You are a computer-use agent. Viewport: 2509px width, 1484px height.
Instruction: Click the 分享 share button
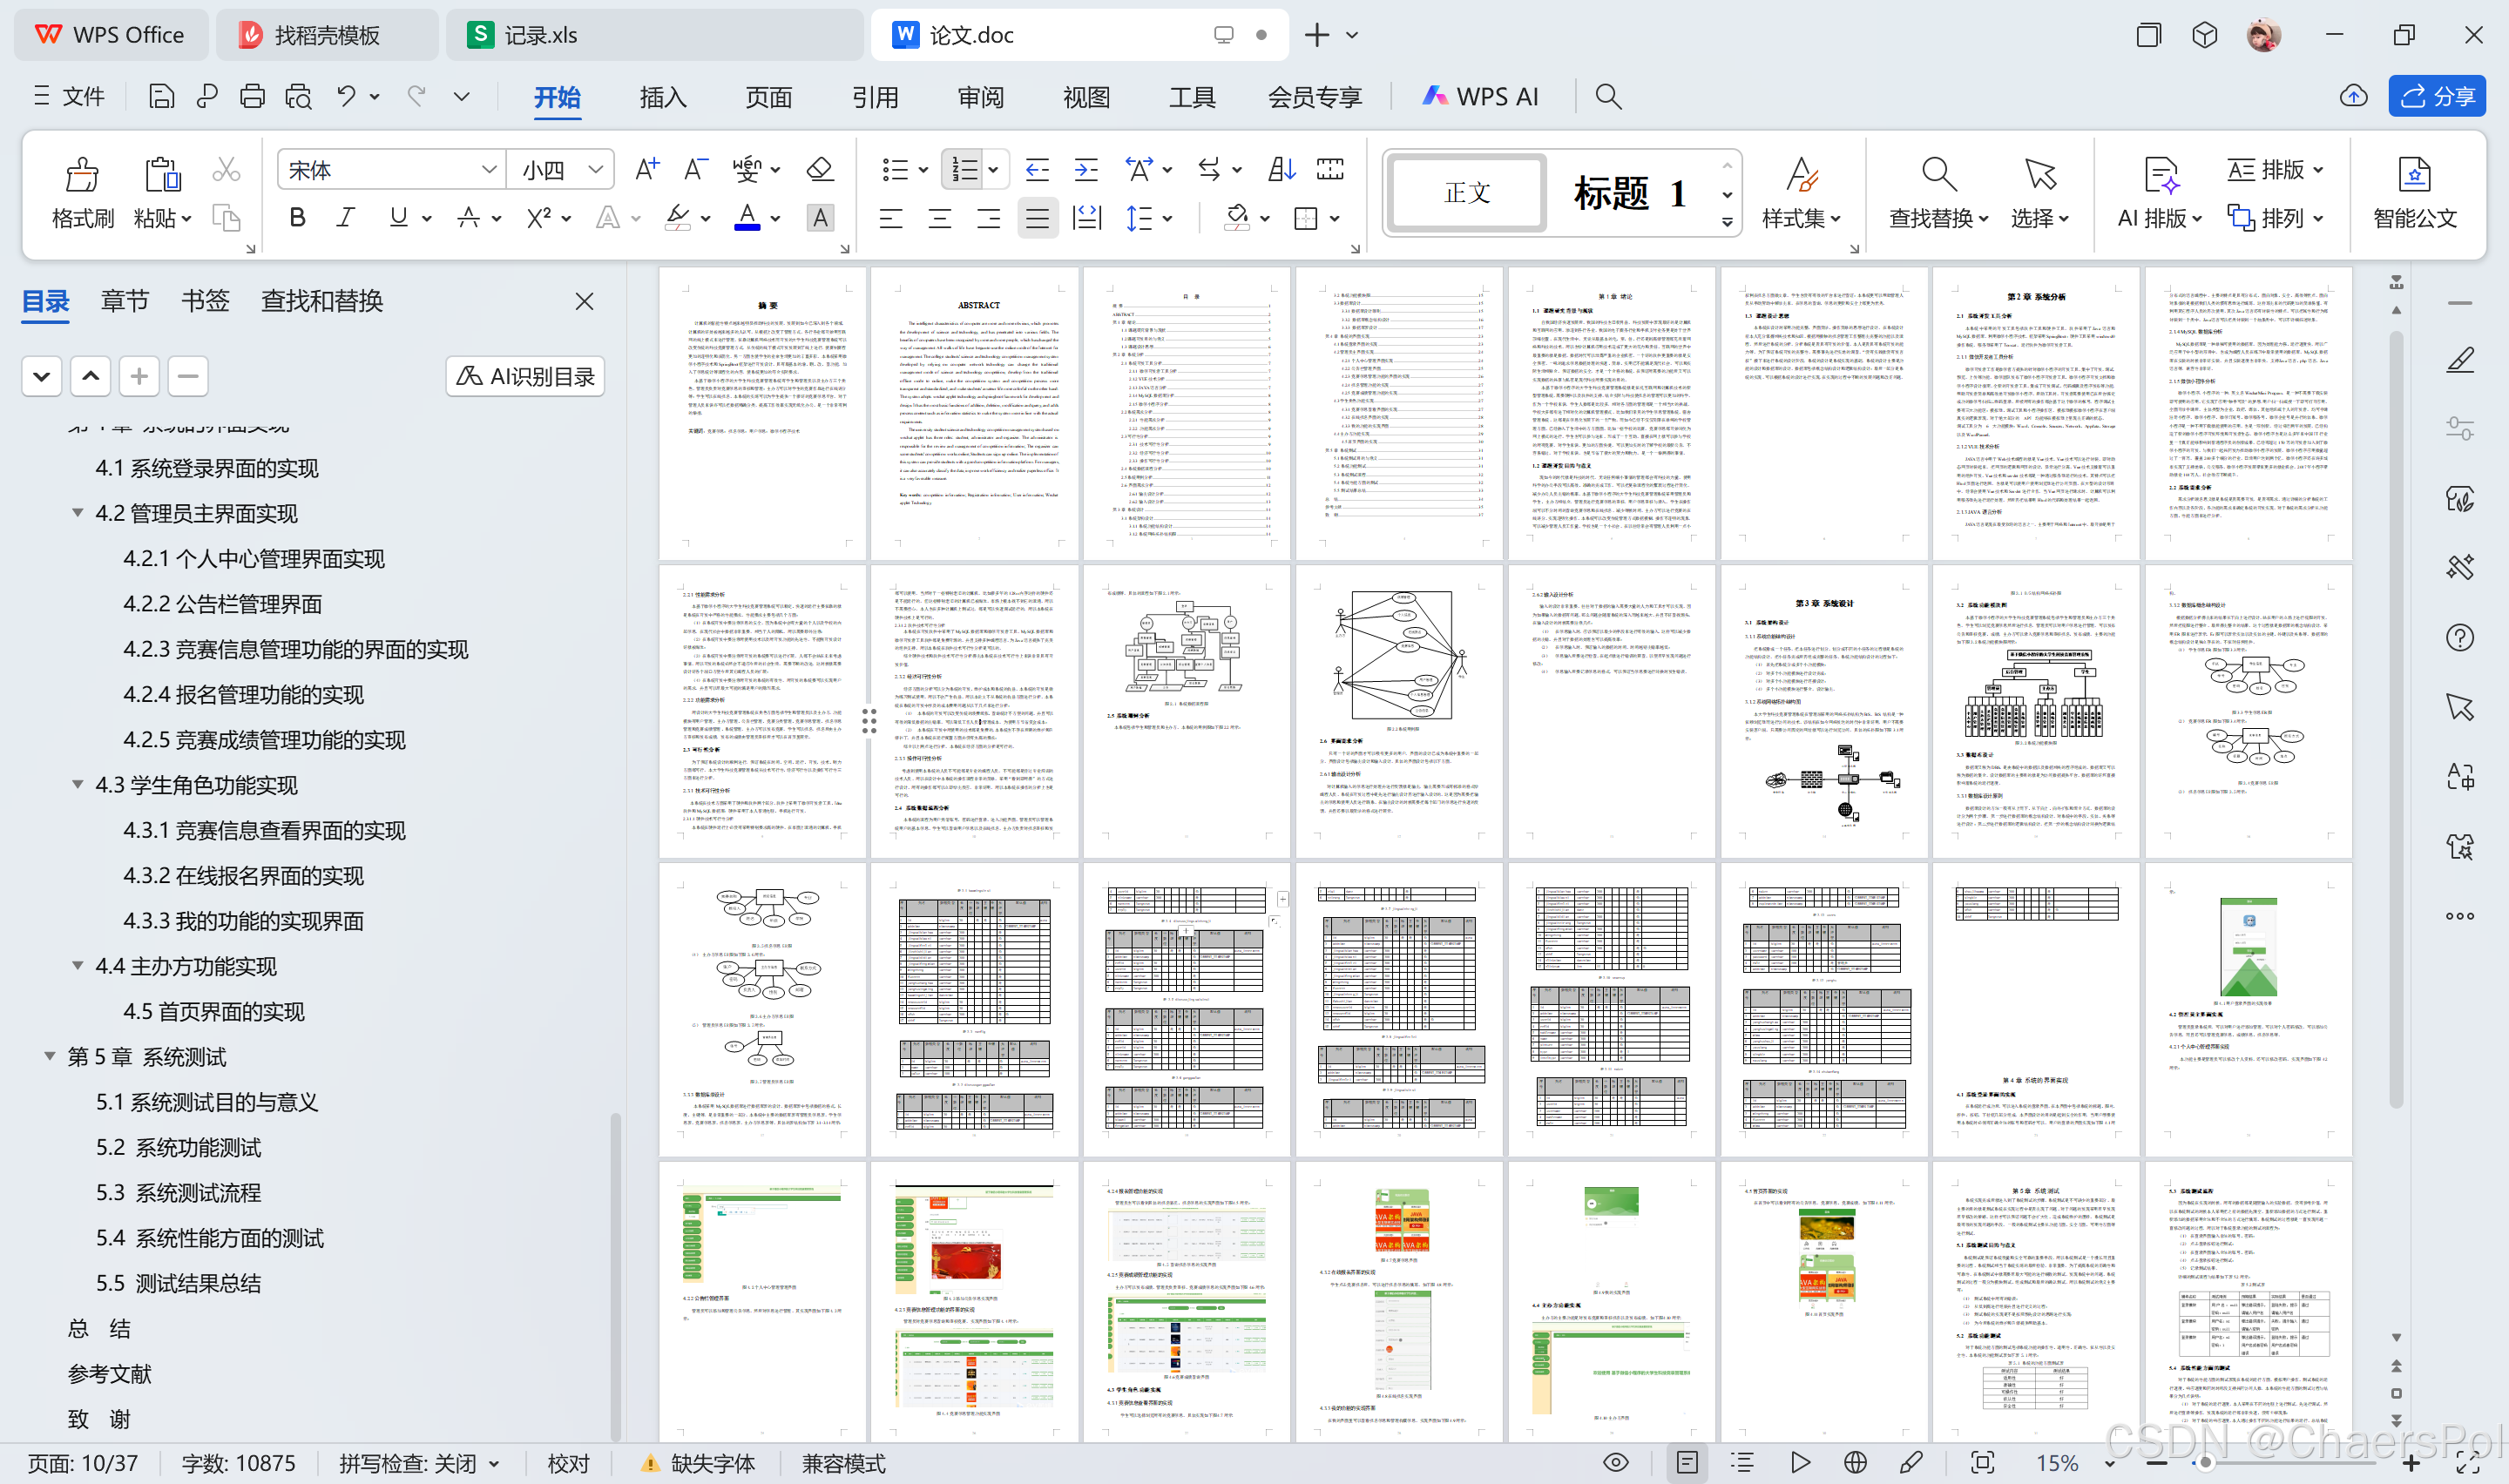[x=2437, y=96]
